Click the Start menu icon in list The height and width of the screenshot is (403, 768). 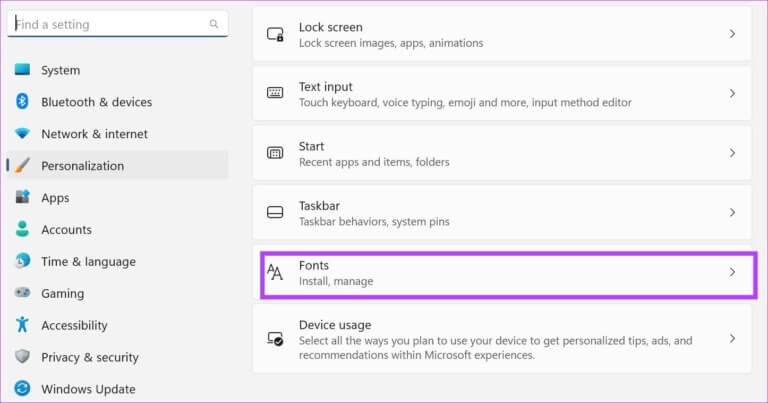click(x=275, y=153)
